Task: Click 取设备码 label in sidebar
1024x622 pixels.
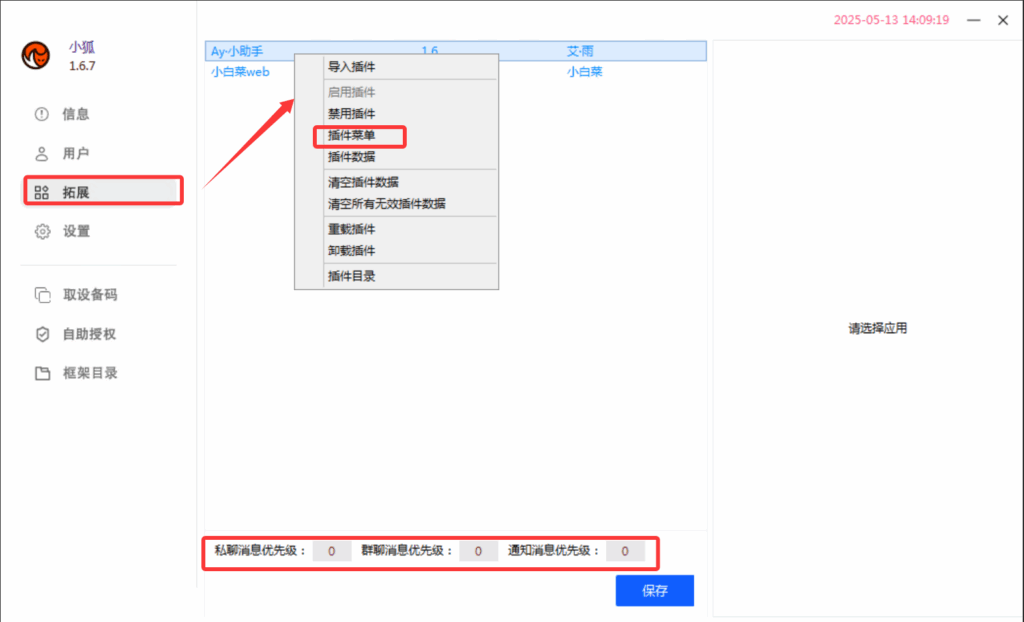Action: click(x=90, y=295)
